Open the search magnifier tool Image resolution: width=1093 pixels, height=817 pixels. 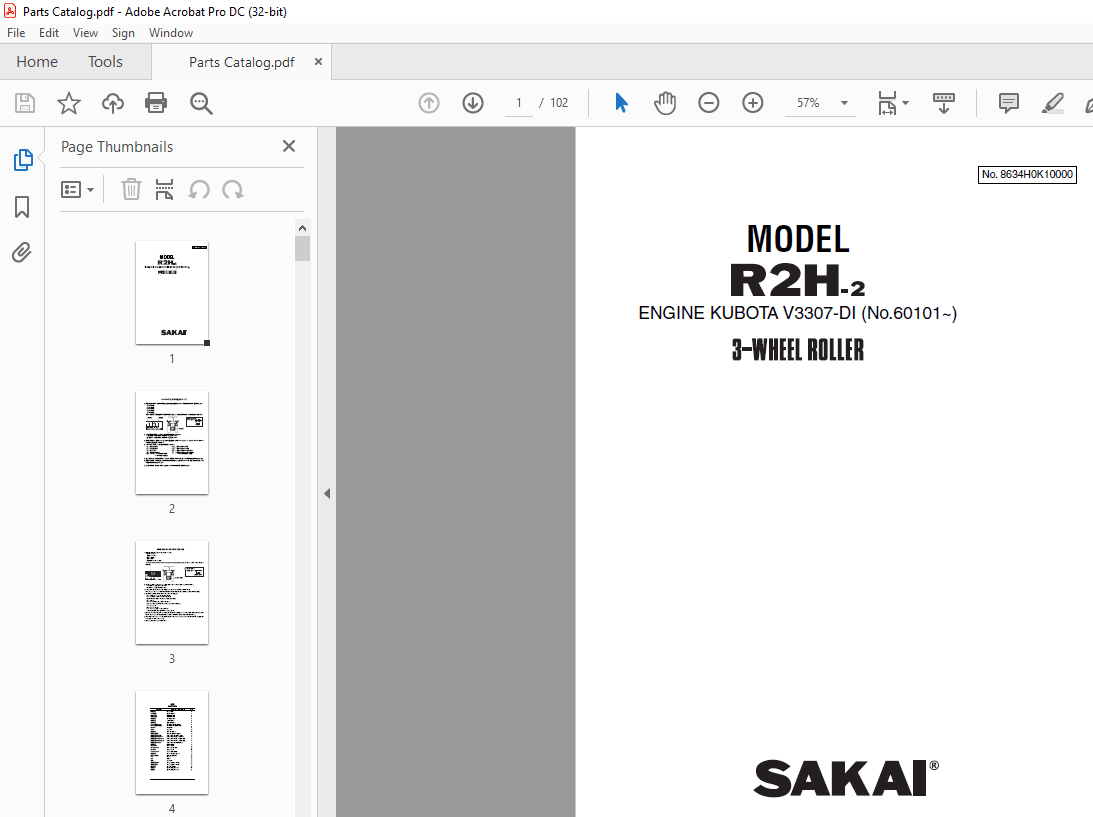pyautogui.click(x=200, y=102)
